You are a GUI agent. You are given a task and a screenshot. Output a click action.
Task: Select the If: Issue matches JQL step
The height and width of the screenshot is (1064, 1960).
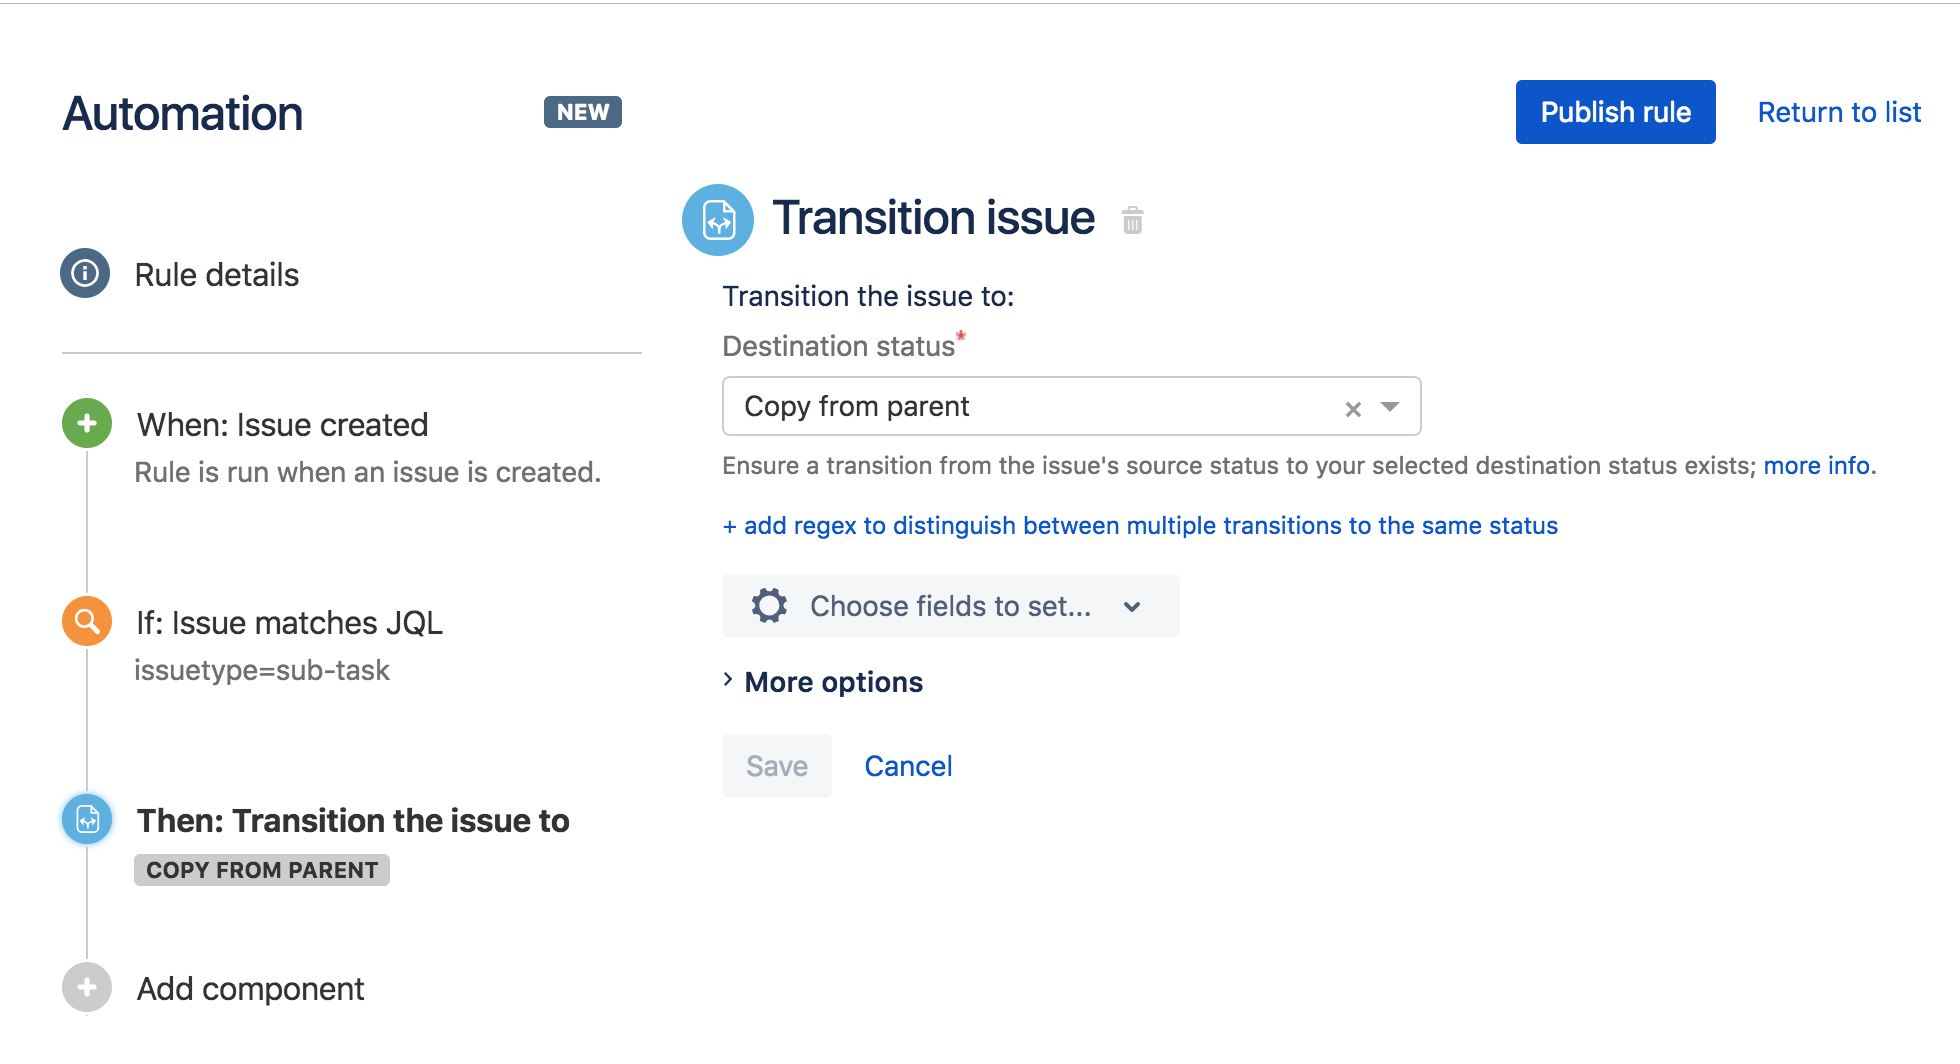click(290, 621)
